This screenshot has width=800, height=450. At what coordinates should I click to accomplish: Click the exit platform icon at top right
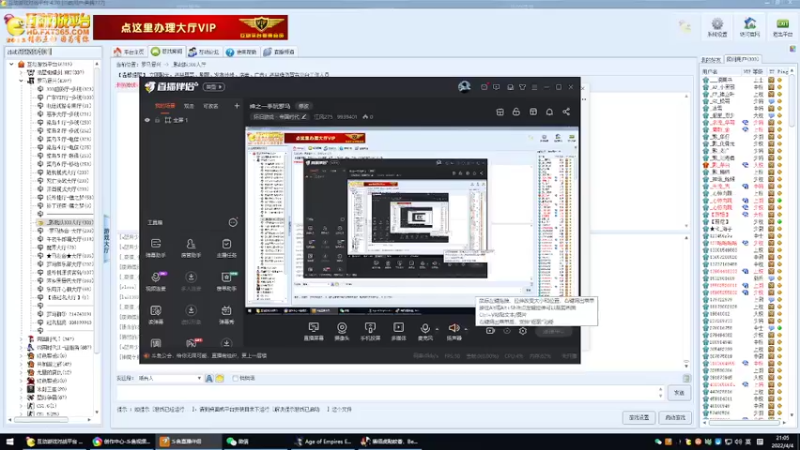[783, 27]
